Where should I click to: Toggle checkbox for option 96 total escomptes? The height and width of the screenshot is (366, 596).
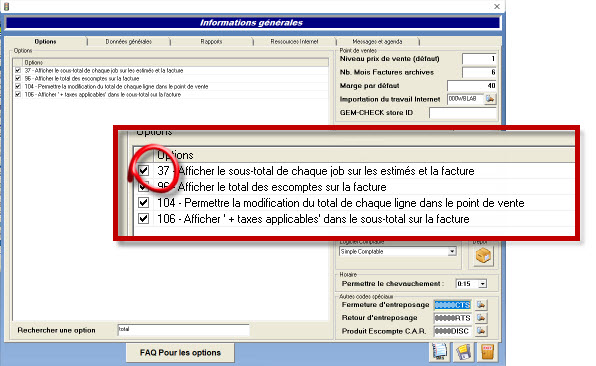pyautogui.click(x=18, y=78)
